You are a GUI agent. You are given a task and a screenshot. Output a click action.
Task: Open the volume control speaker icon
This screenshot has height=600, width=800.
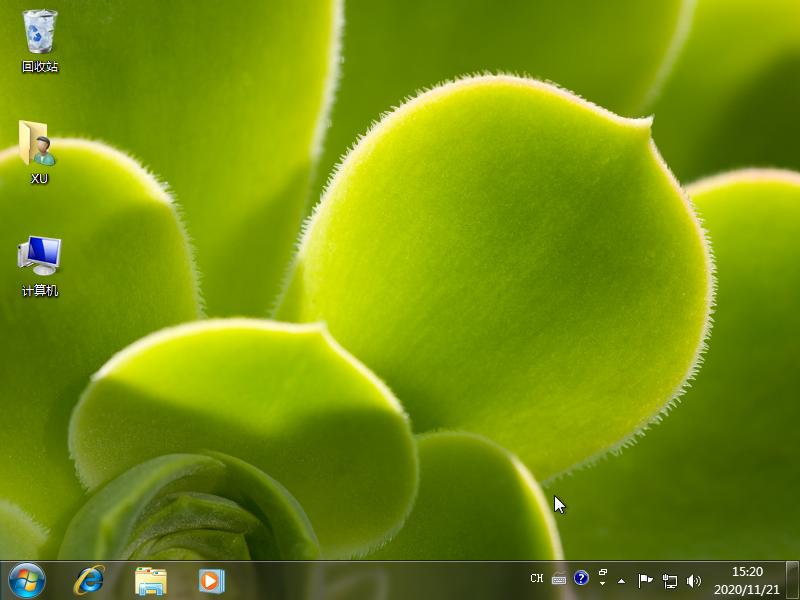(693, 578)
